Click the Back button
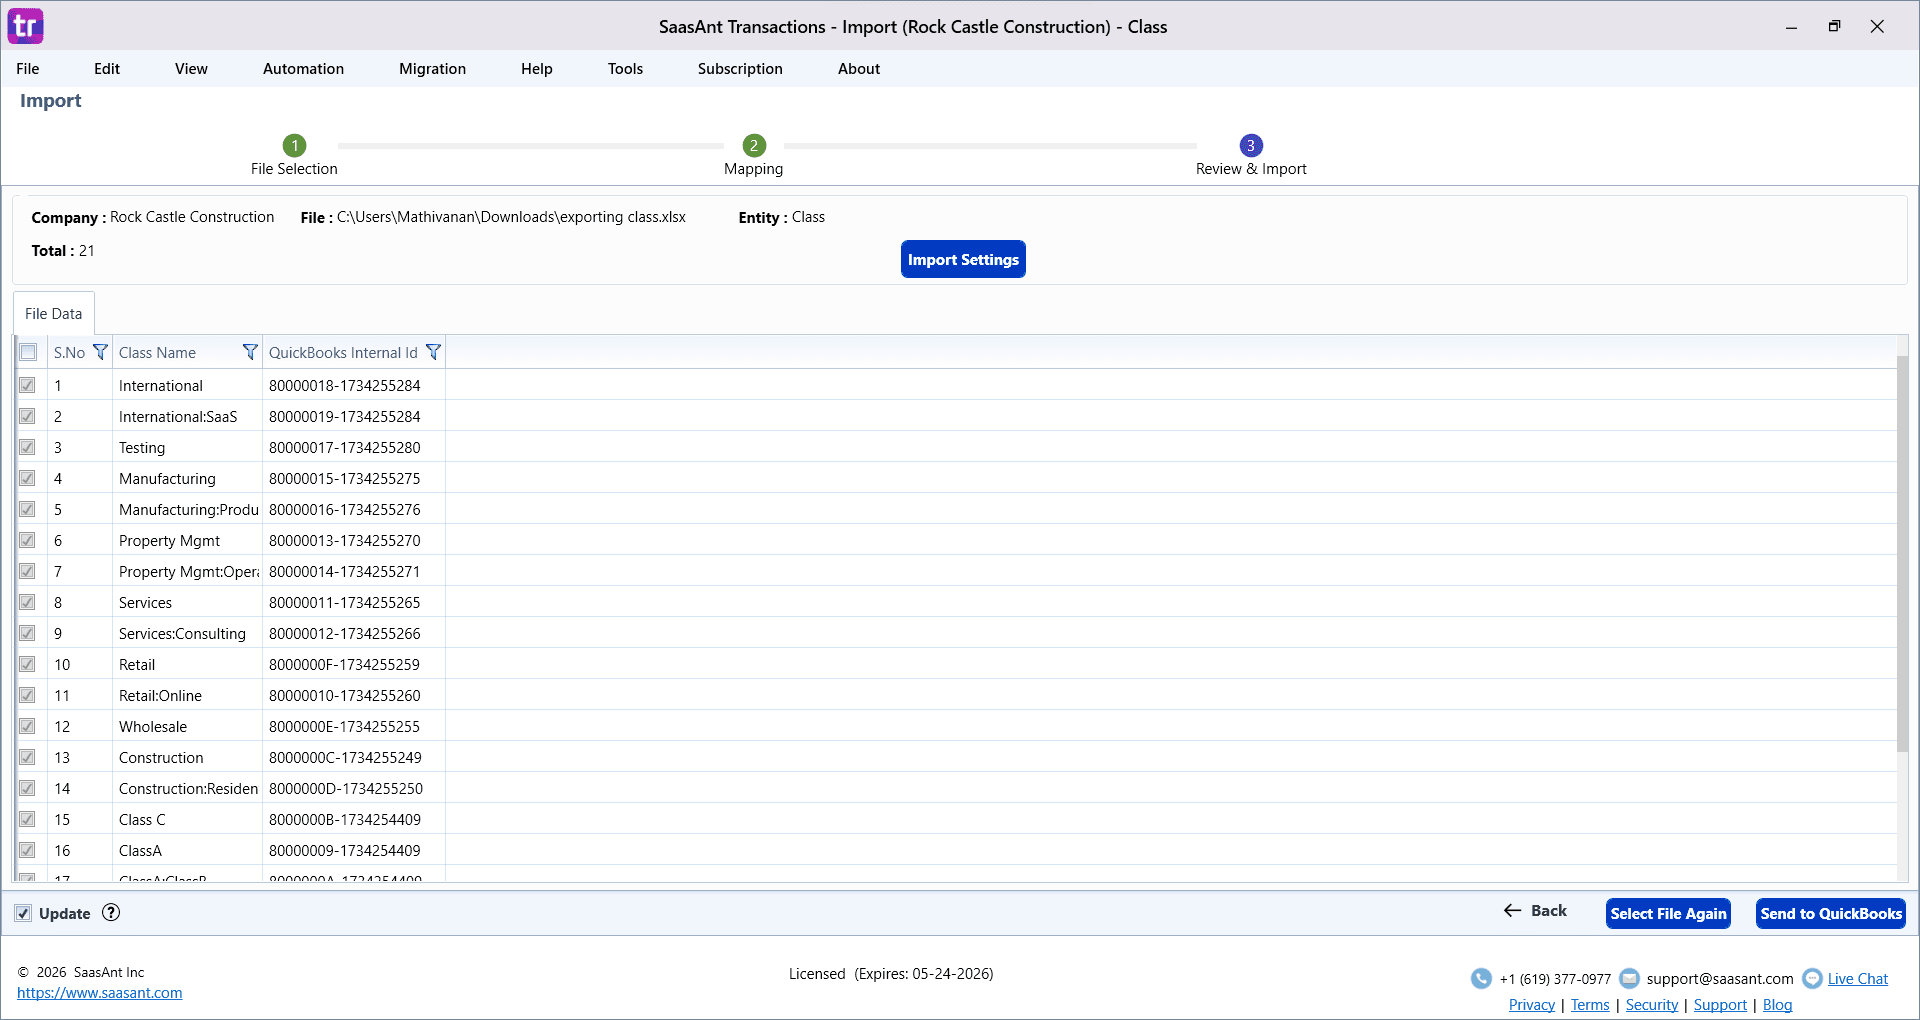This screenshot has width=1920, height=1020. coord(1535,911)
